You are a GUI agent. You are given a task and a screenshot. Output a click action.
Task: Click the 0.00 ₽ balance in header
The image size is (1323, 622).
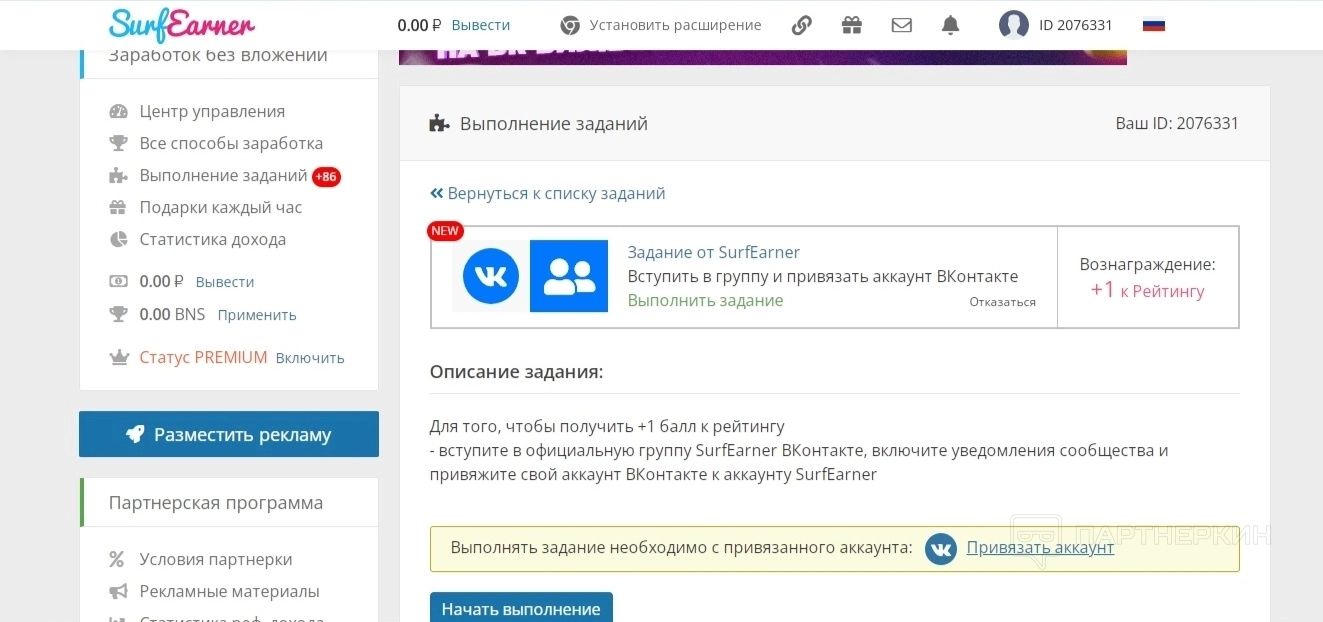click(x=420, y=25)
